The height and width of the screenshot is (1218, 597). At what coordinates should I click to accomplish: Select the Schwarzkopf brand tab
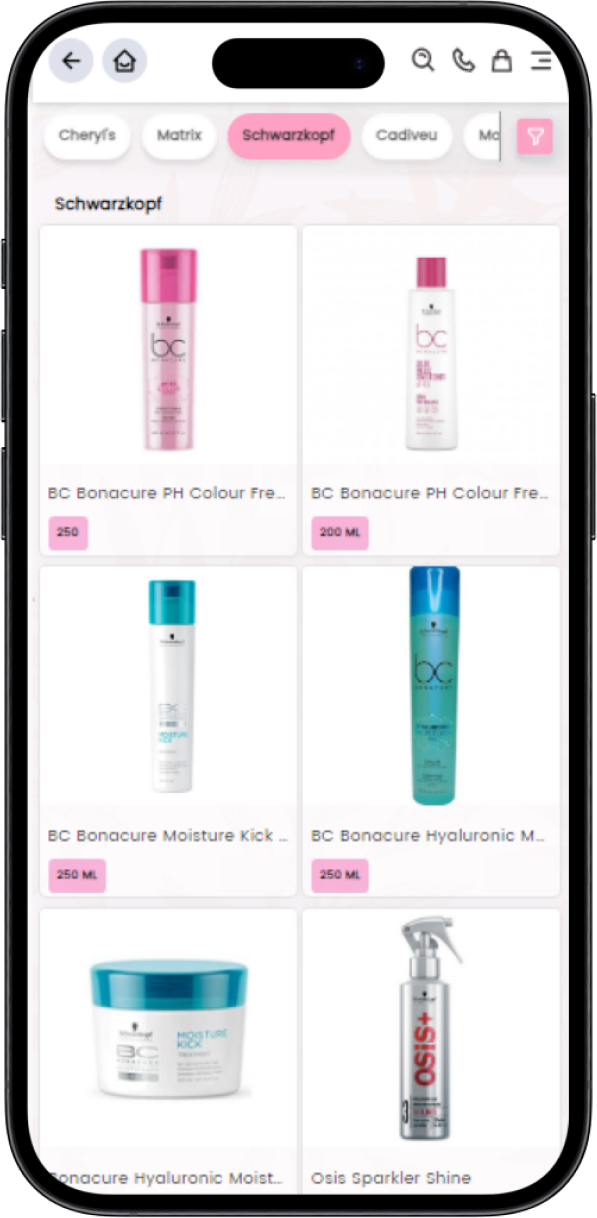[289, 136]
